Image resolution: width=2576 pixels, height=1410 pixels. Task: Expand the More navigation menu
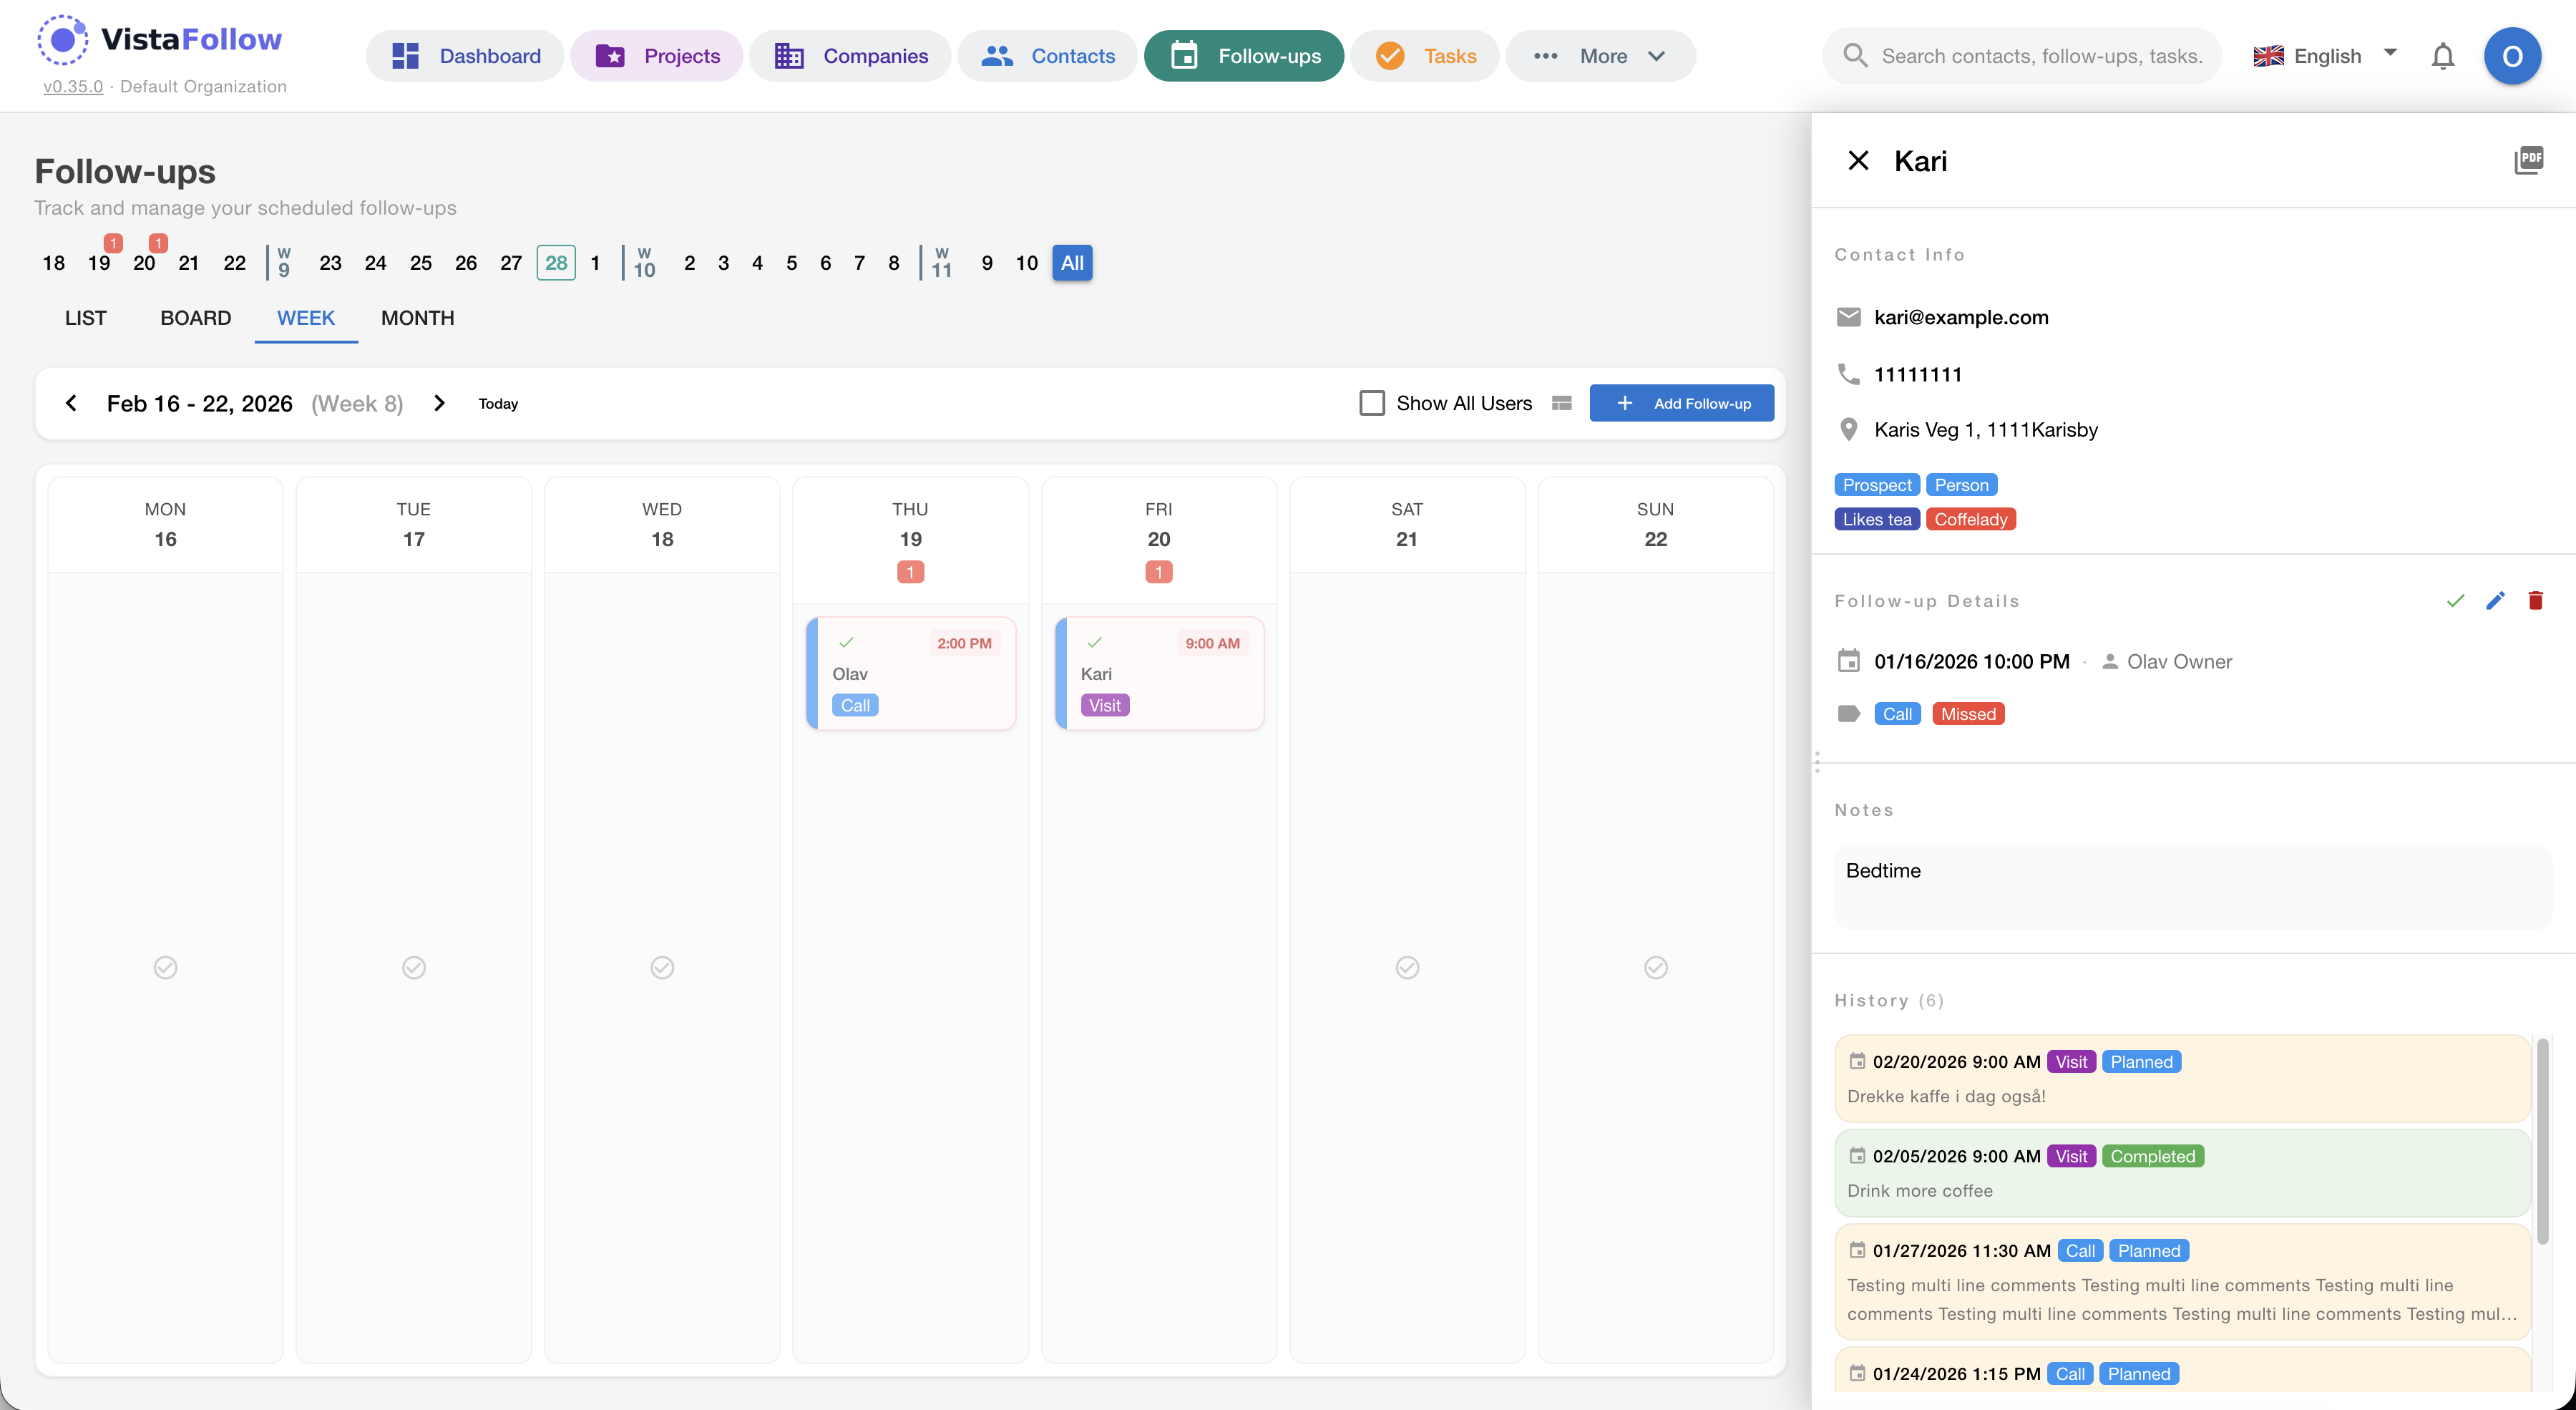[x=1600, y=56]
